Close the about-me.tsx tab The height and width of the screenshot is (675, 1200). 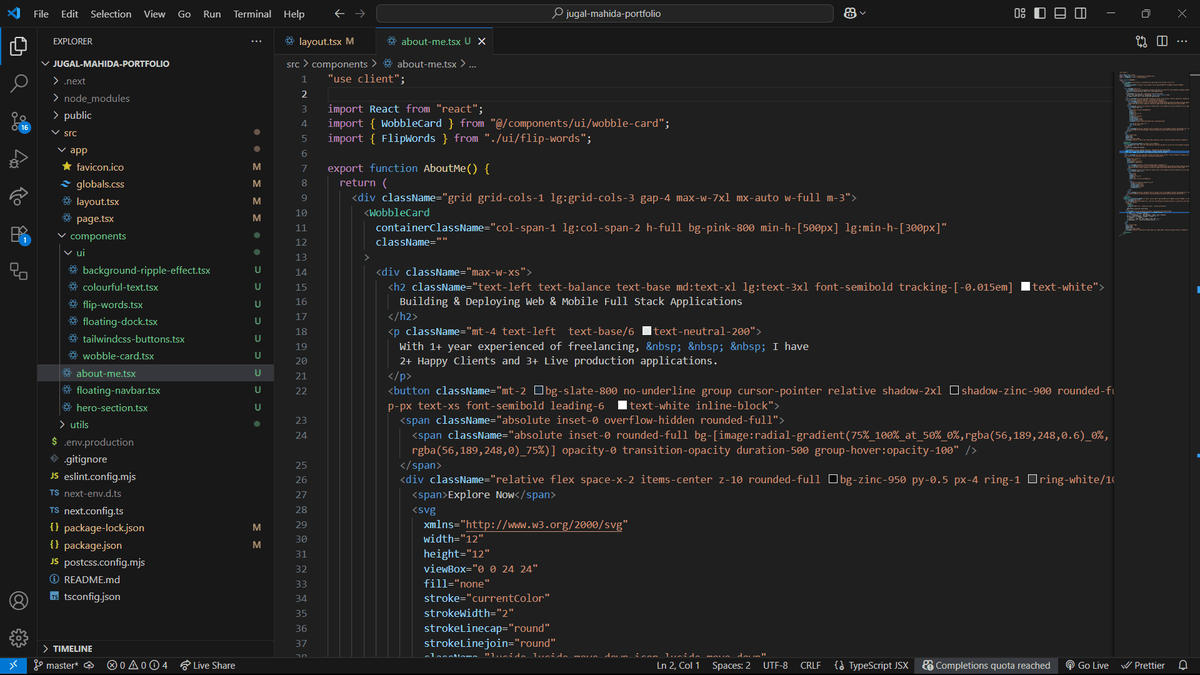pos(482,41)
